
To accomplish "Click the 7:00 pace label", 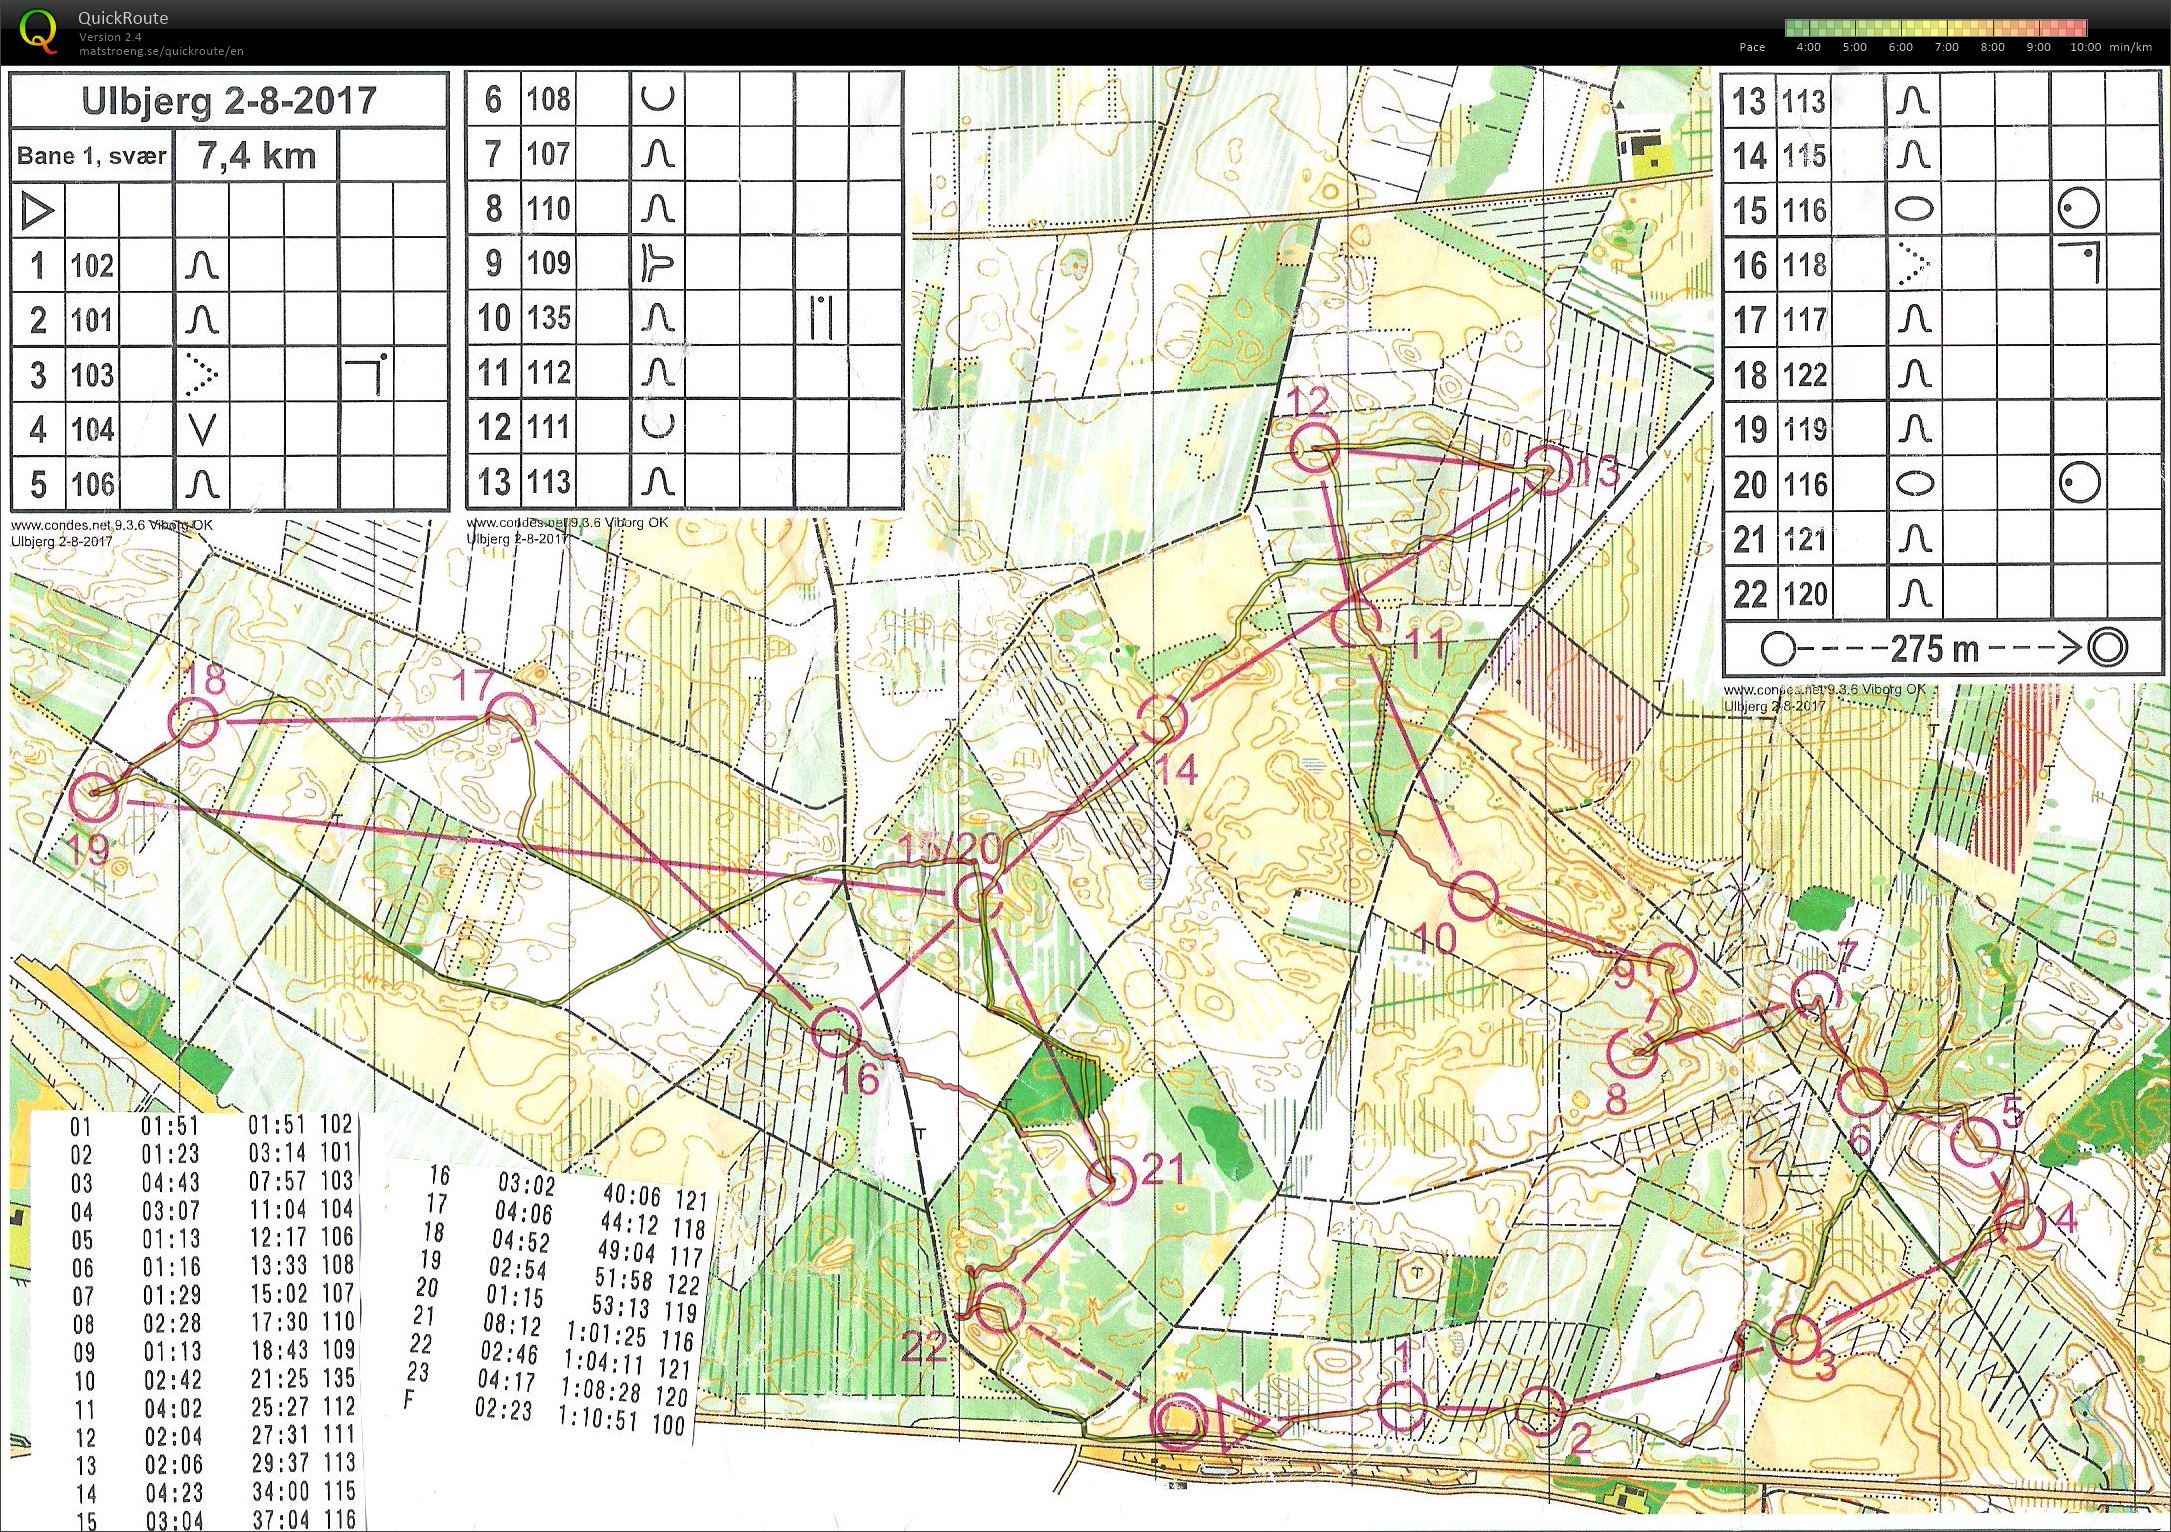I will point(1946,47).
